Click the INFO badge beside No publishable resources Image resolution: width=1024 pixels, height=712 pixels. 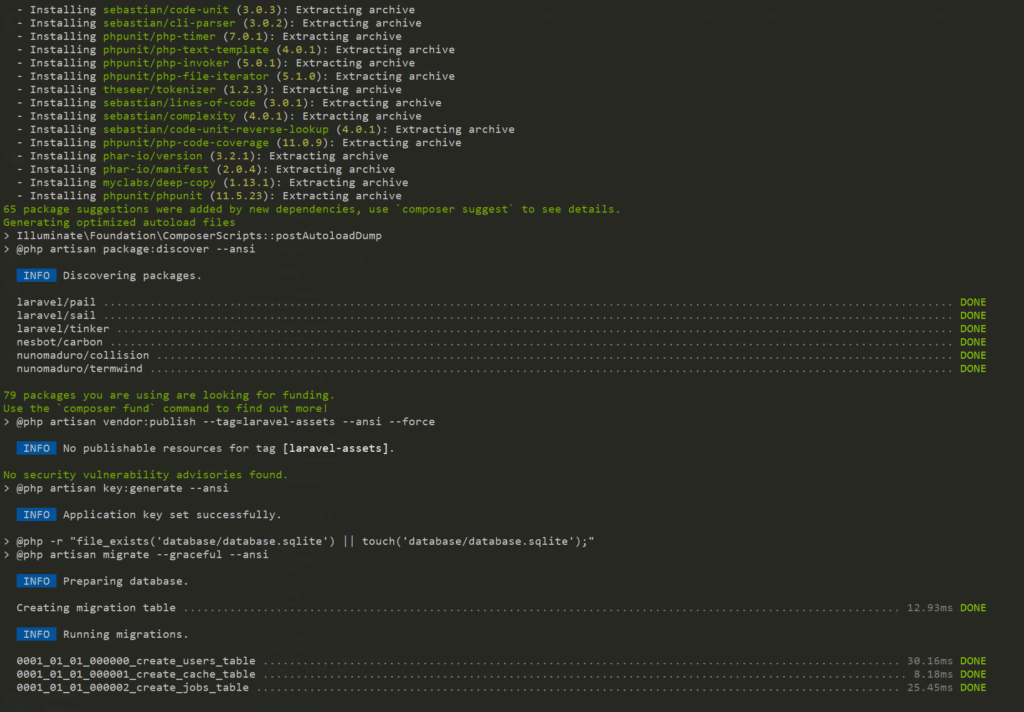click(36, 449)
